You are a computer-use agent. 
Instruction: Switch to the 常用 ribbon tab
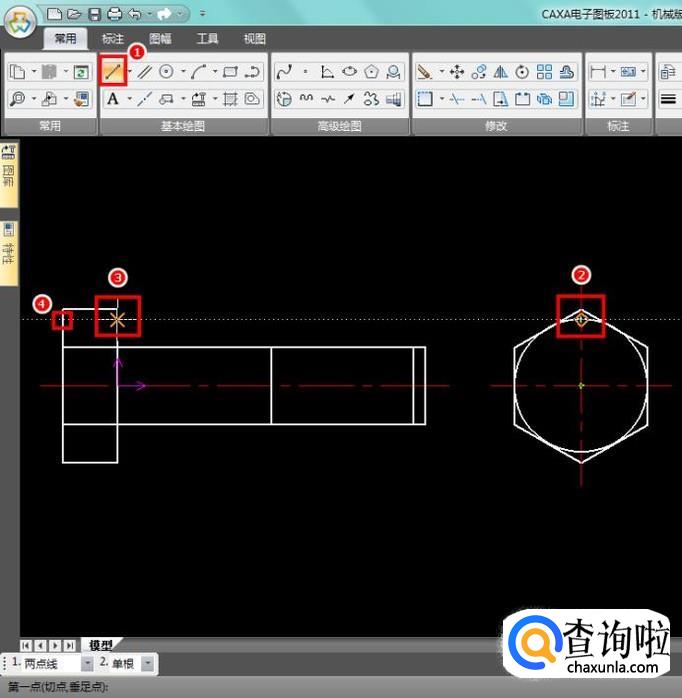tap(65, 39)
